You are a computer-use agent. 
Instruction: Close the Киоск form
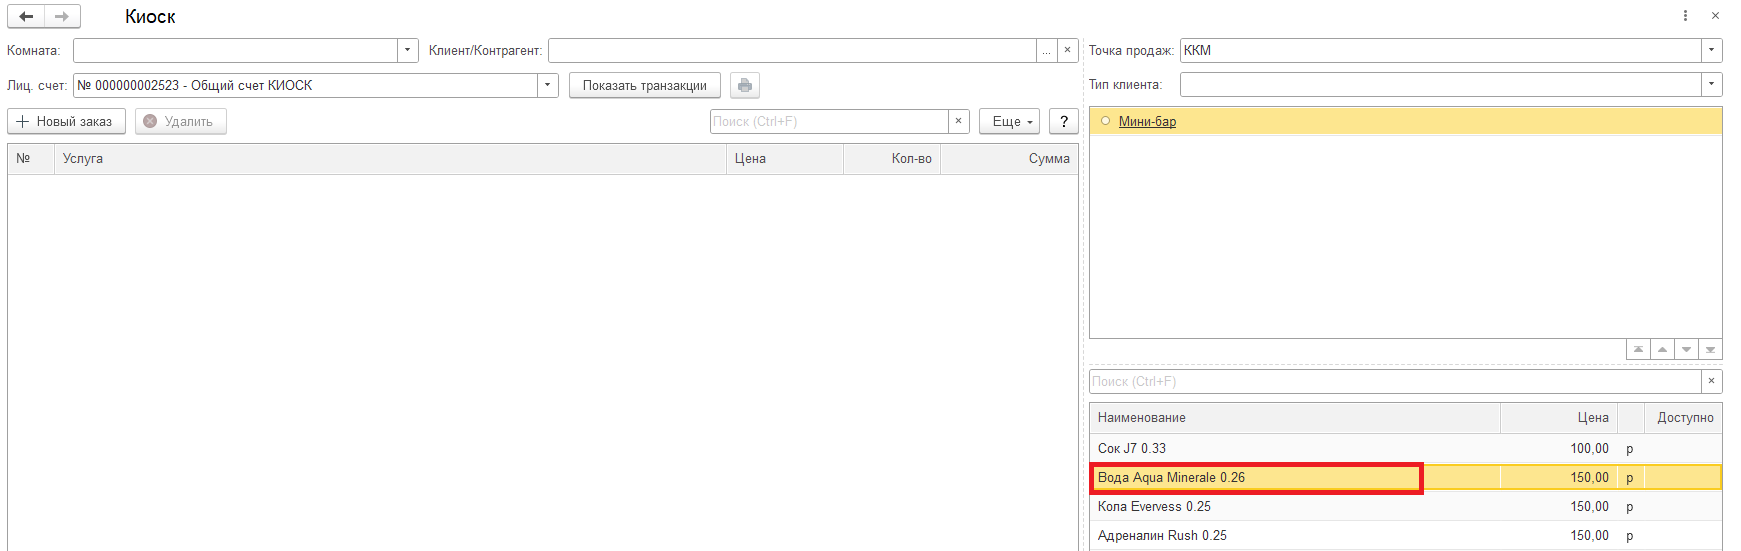pos(1715,16)
